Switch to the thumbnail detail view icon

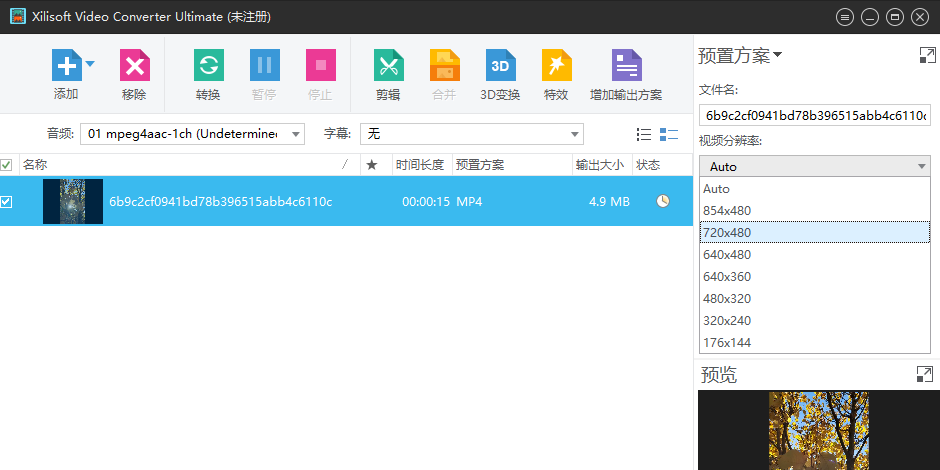(669, 134)
